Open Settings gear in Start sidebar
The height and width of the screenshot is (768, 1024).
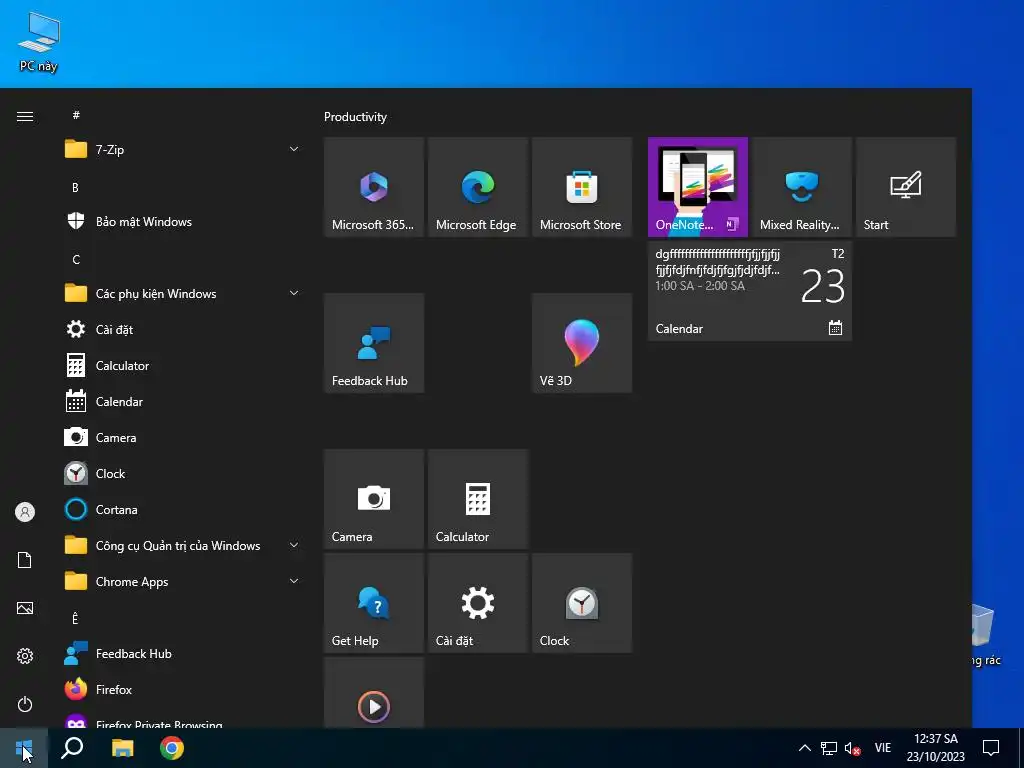(x=25, y=656)
